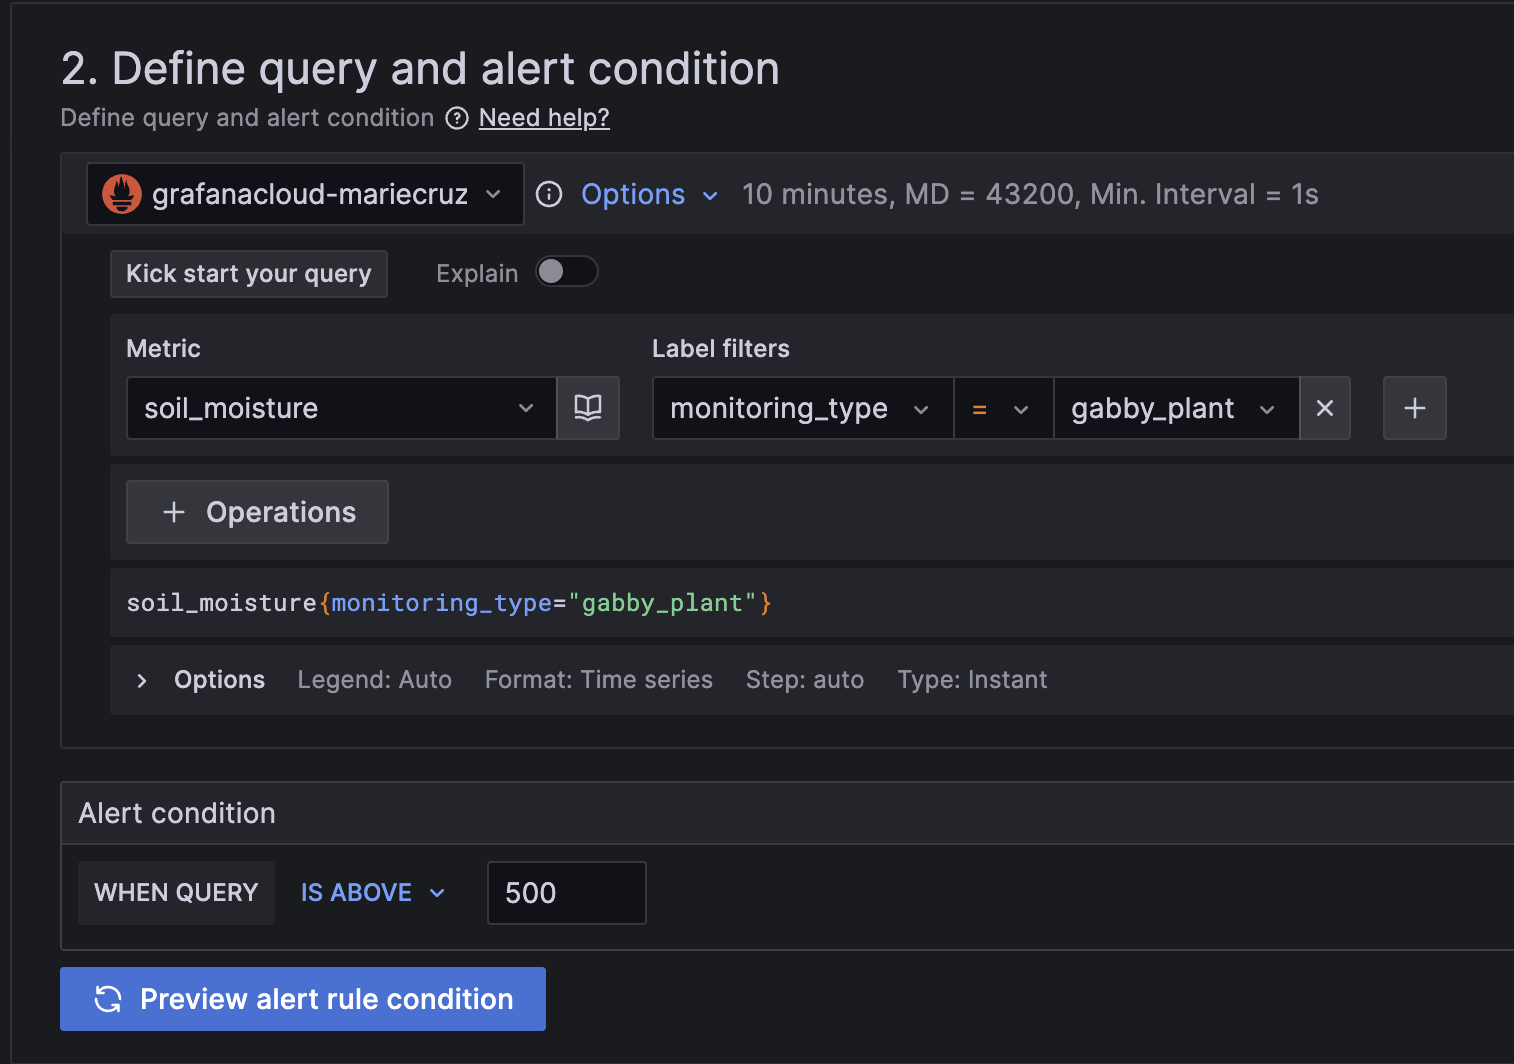Expand the query Options section
The height and width of the screenshot is (1064, 1514).
pyautogui.click(x=141, y=680)
